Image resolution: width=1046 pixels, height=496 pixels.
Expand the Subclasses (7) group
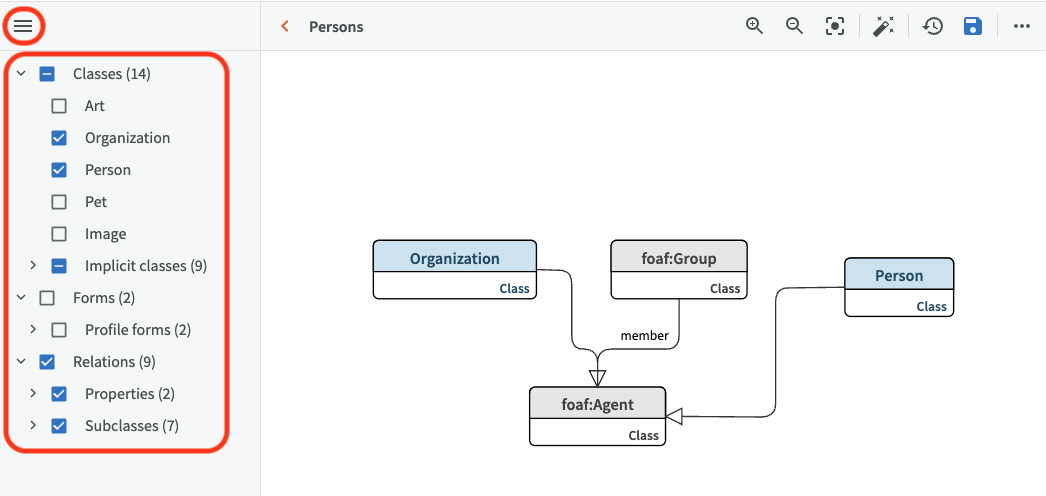[33, 426]
